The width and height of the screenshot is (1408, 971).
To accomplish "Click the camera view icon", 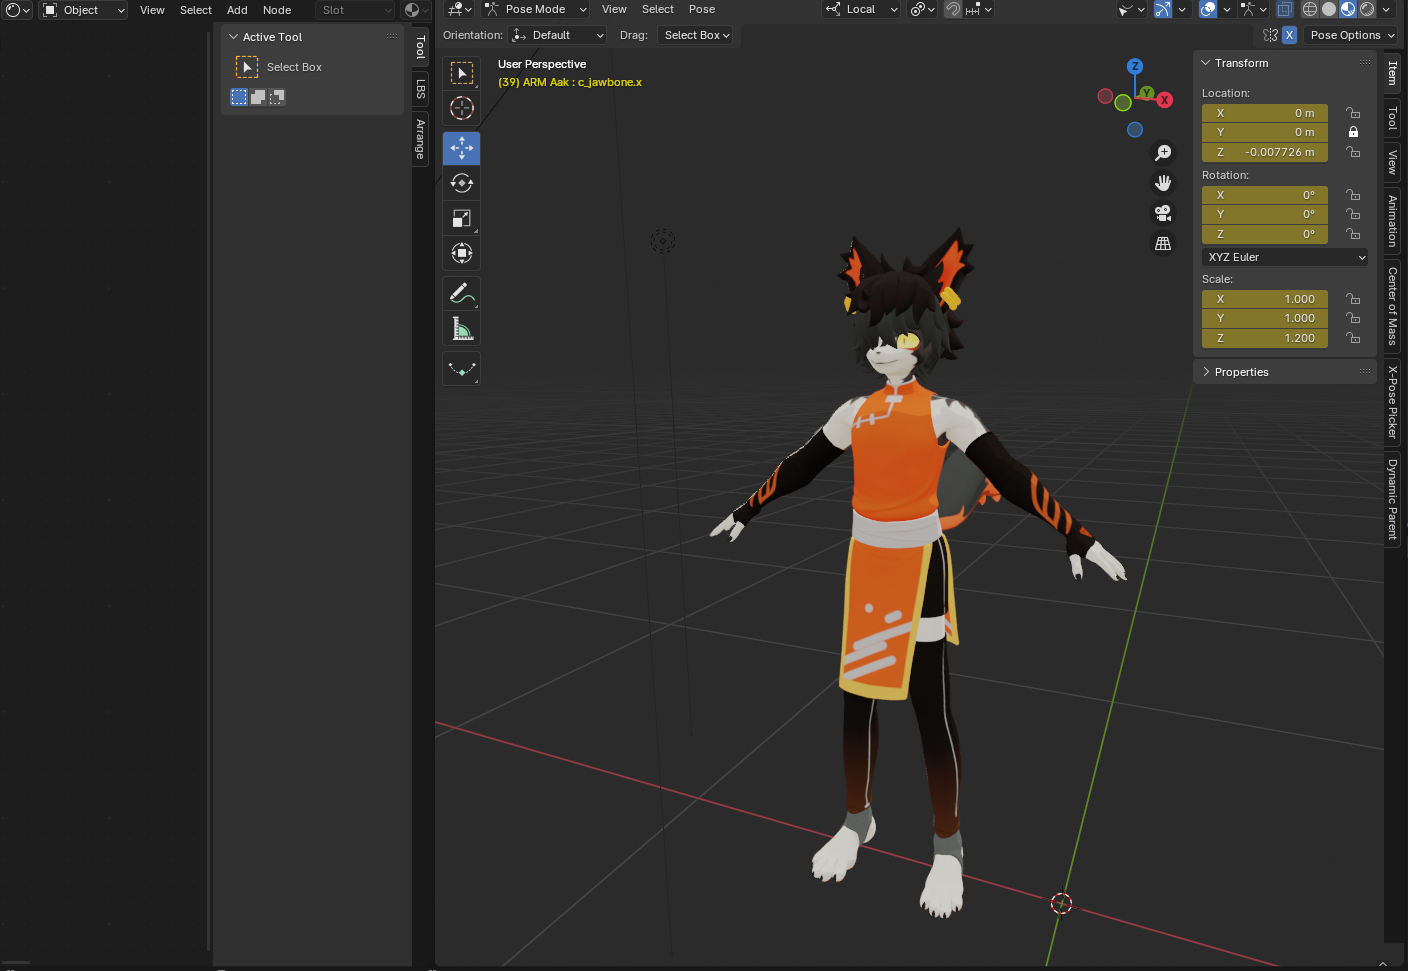I will click(1163, 213).
